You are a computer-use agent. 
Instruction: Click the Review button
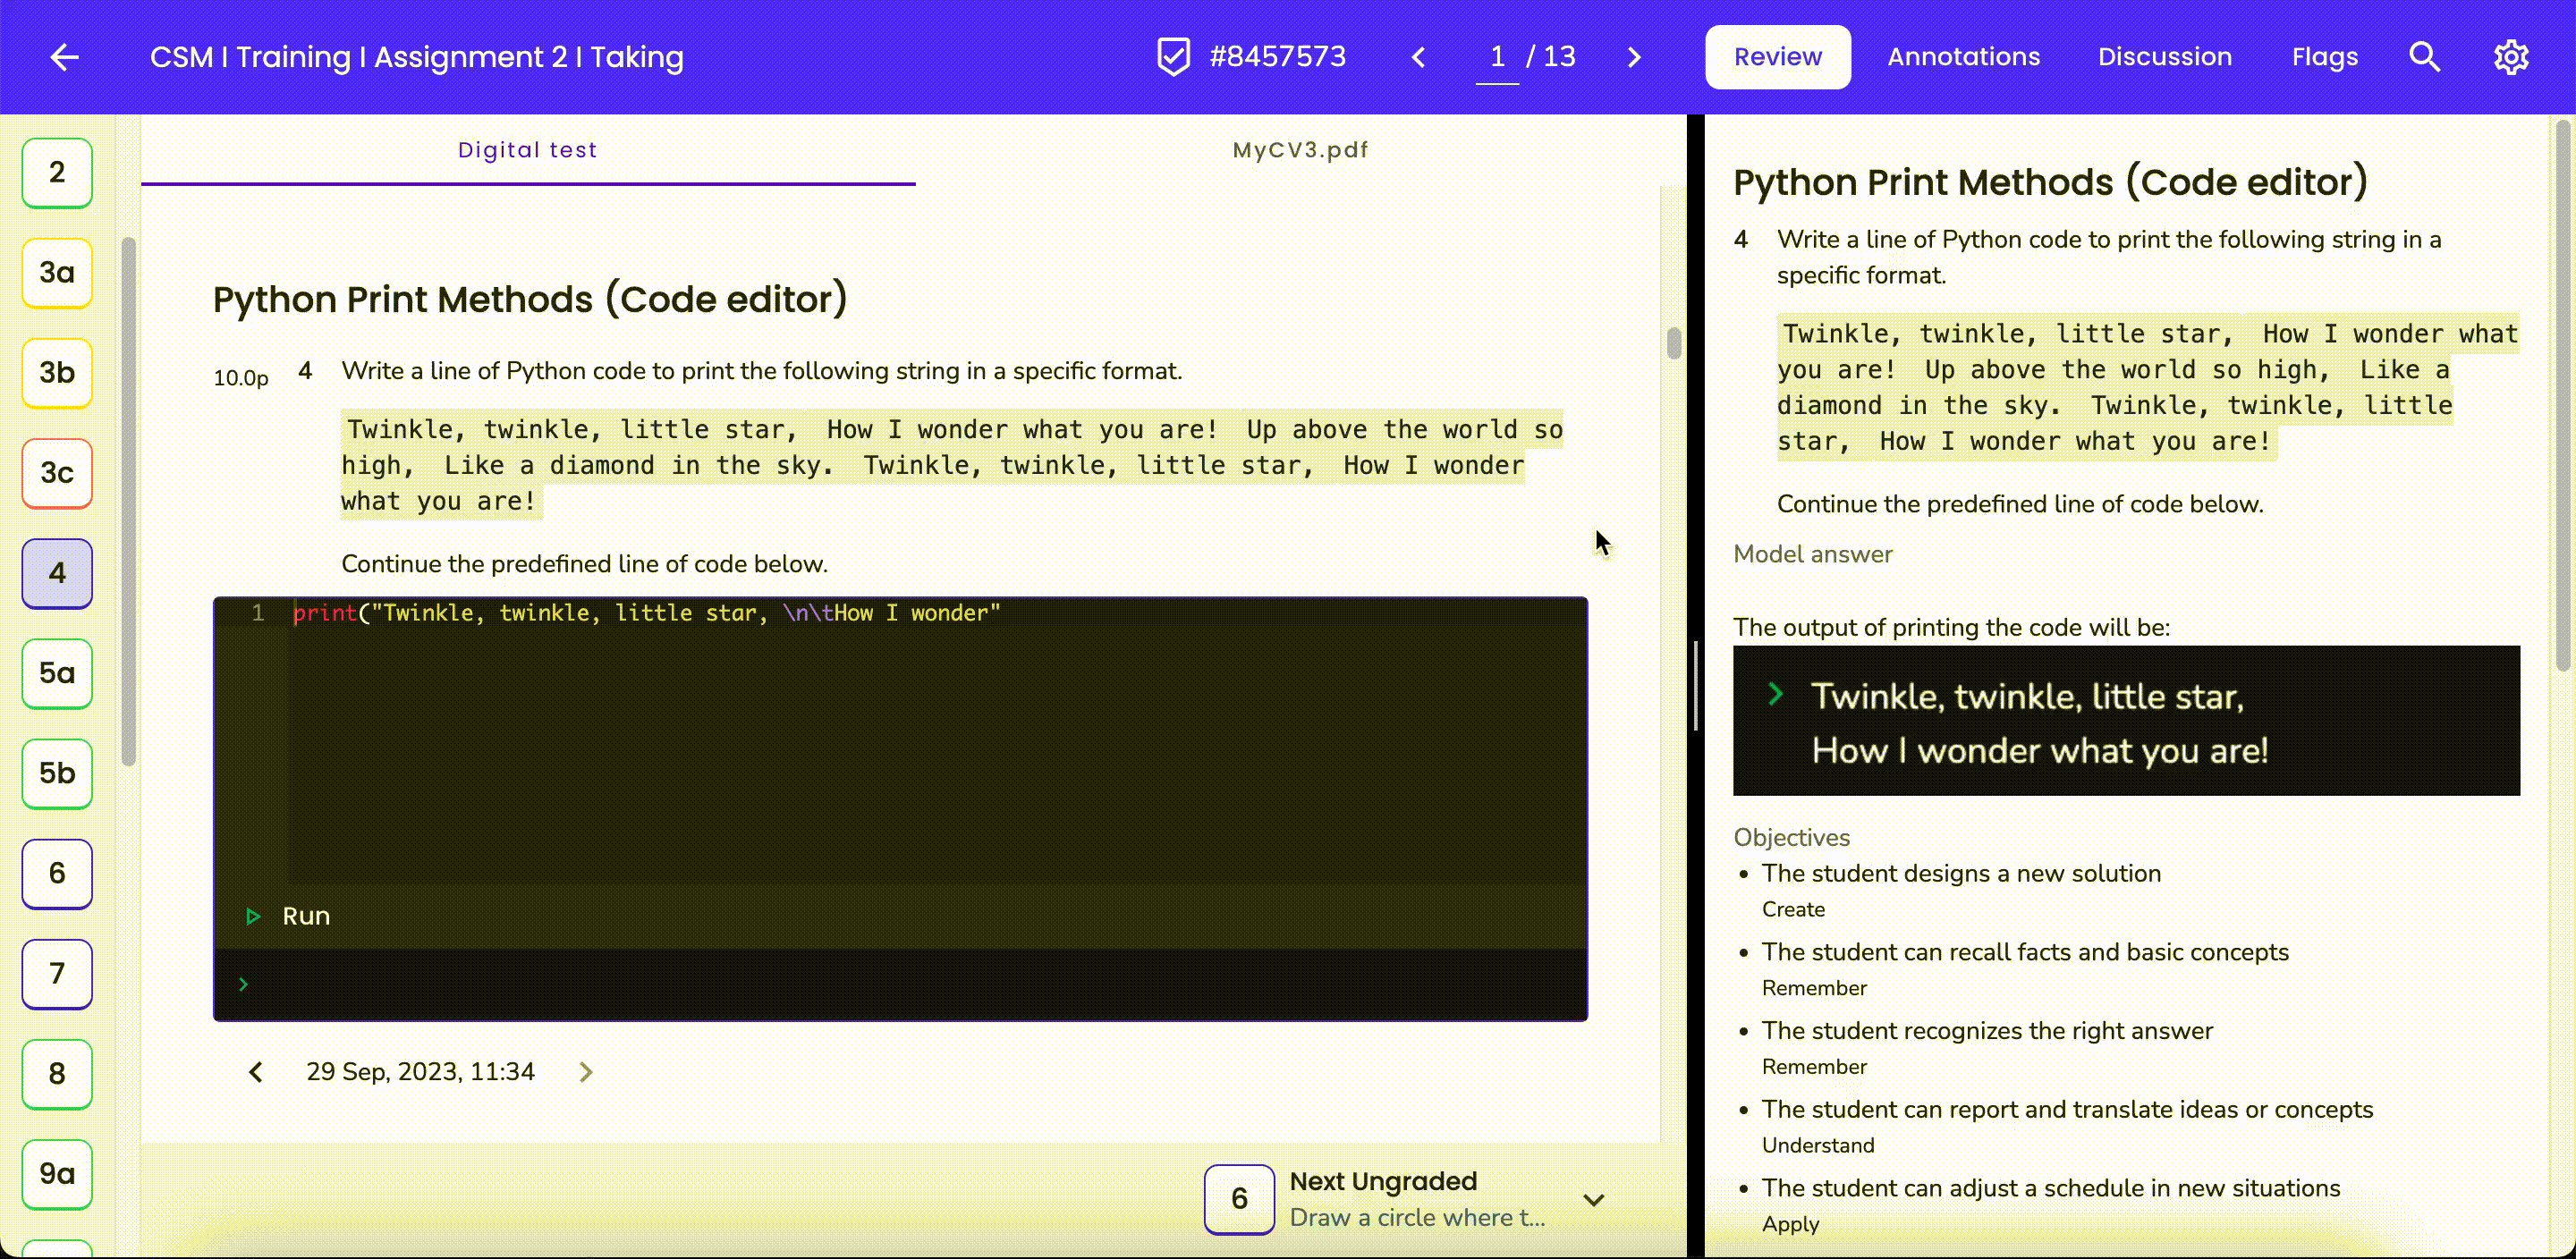1777,57
